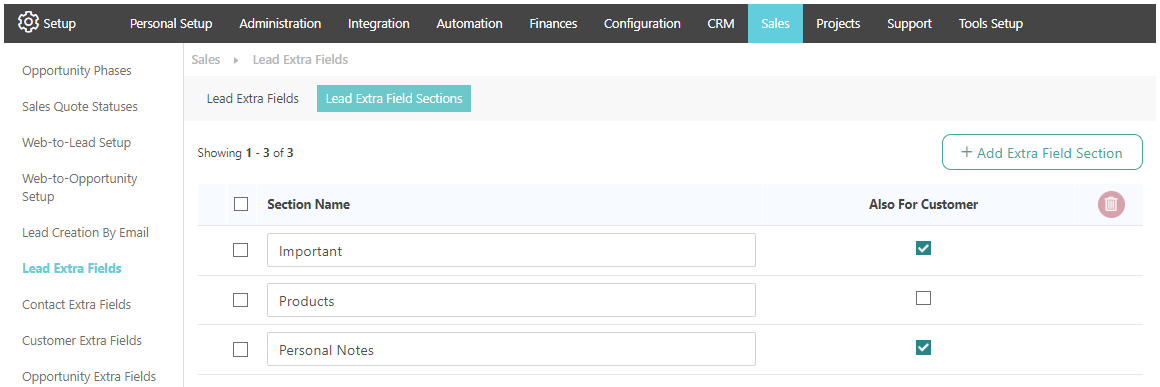Image resolution: width=1160 pixels, height=387 pixels.
Task: Click the red trash delete icon
Action: (x=1111, y=204)
